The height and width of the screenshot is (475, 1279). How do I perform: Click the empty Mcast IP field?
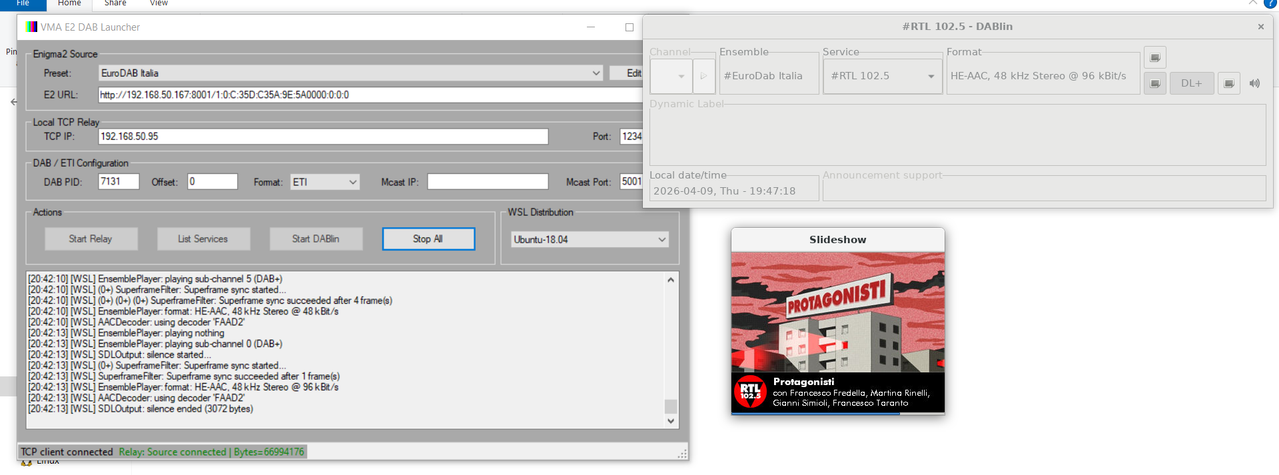488,182
